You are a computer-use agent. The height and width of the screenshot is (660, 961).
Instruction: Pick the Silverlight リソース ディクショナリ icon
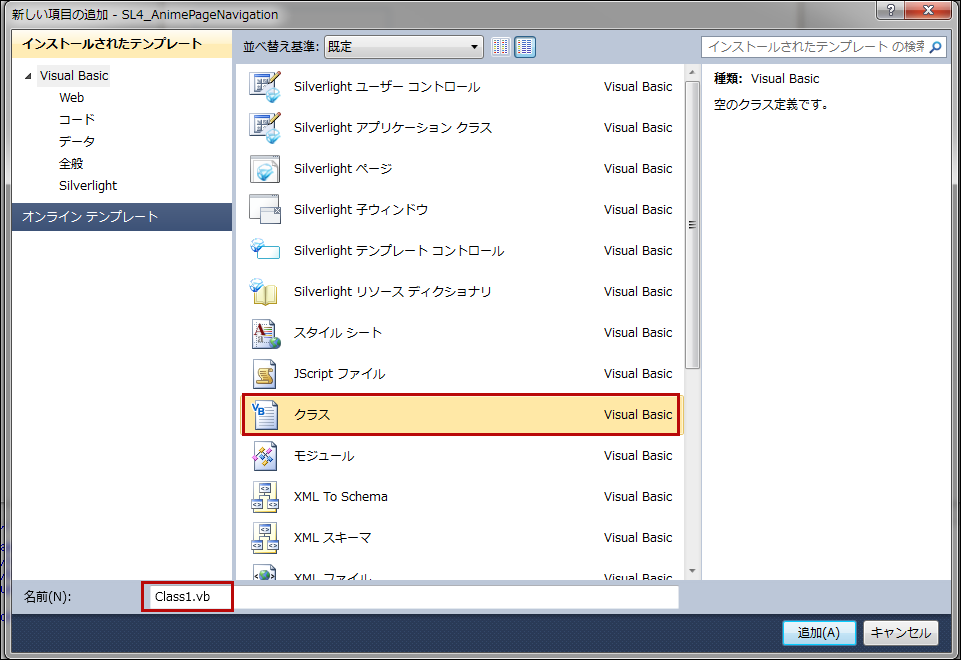(x=265, y=292)
